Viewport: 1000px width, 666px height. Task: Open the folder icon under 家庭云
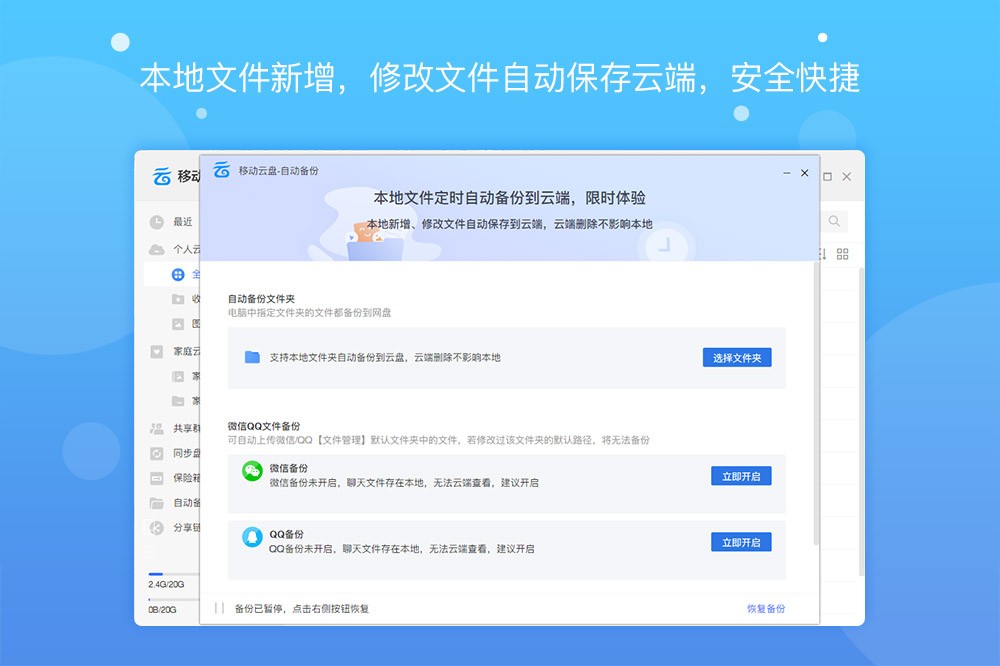(x=178, y=401)
